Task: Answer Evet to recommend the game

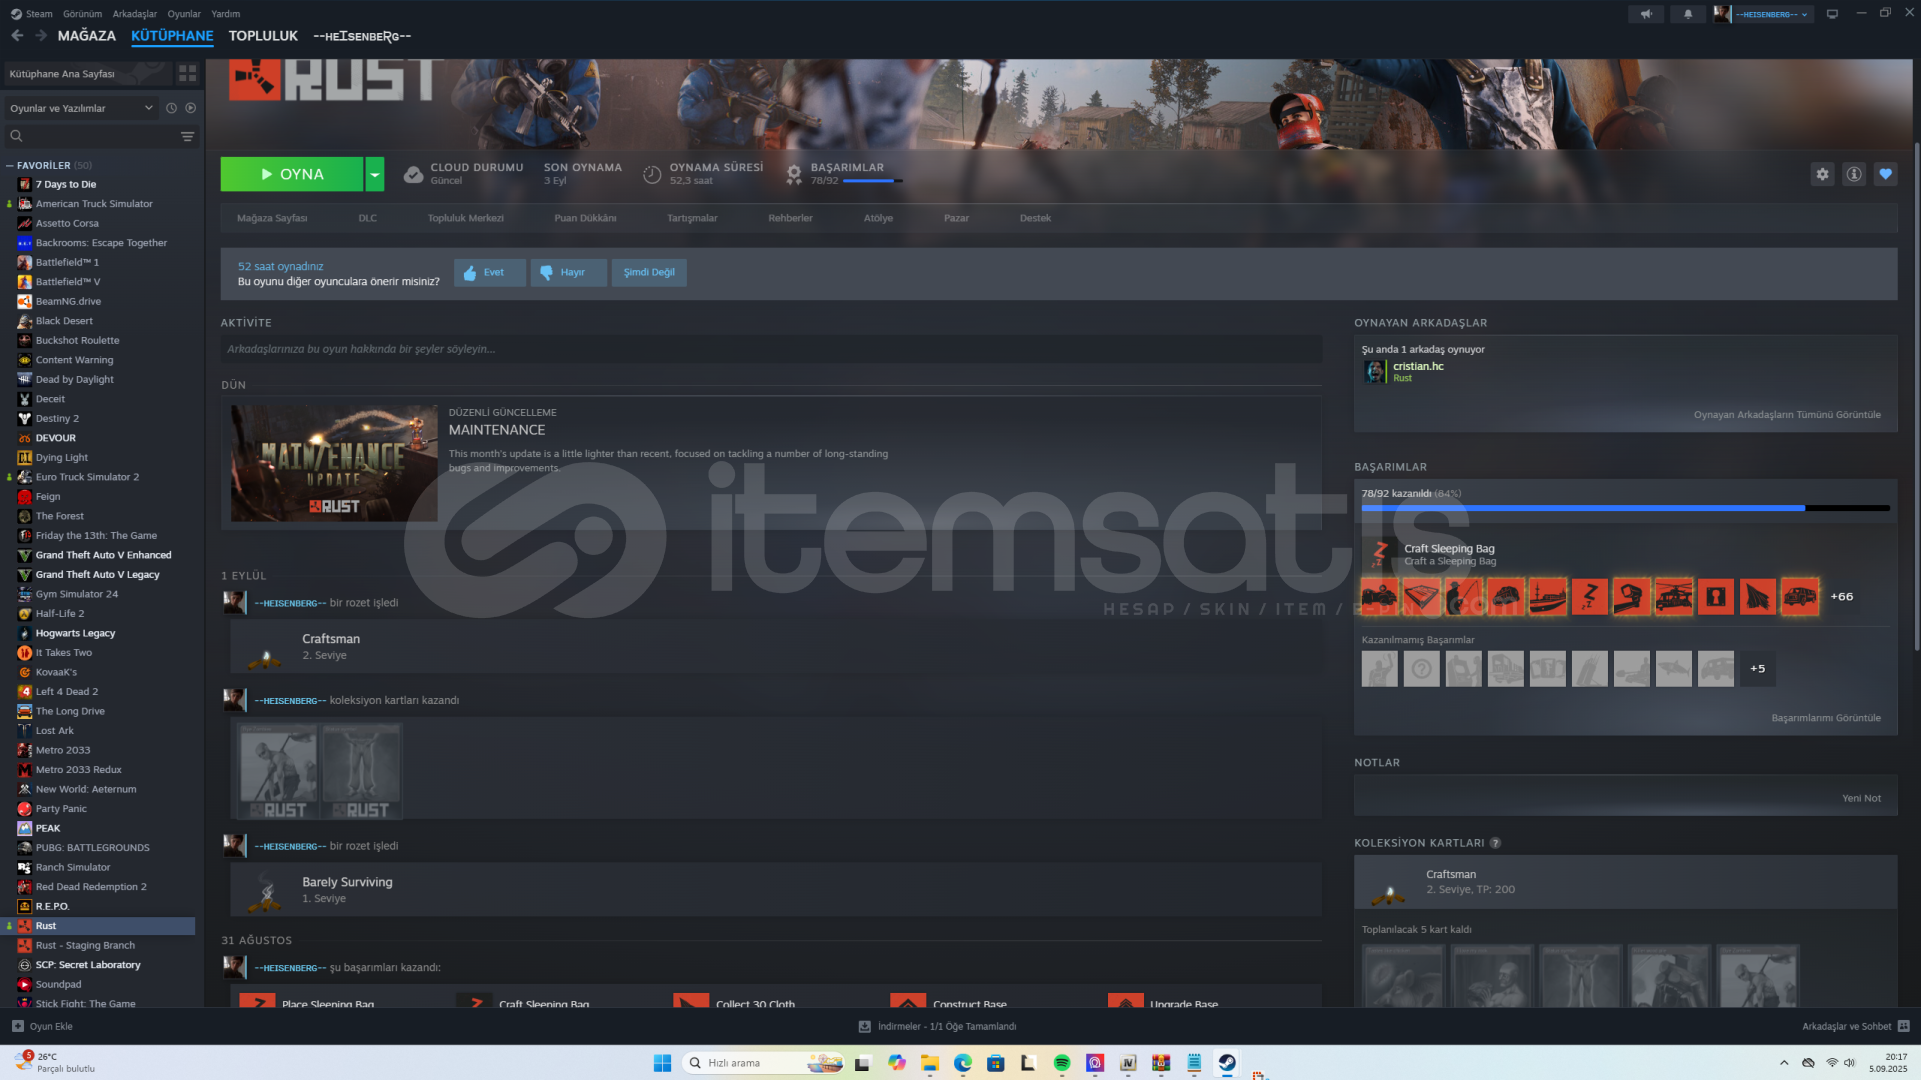Action: (x=490, y=273)
